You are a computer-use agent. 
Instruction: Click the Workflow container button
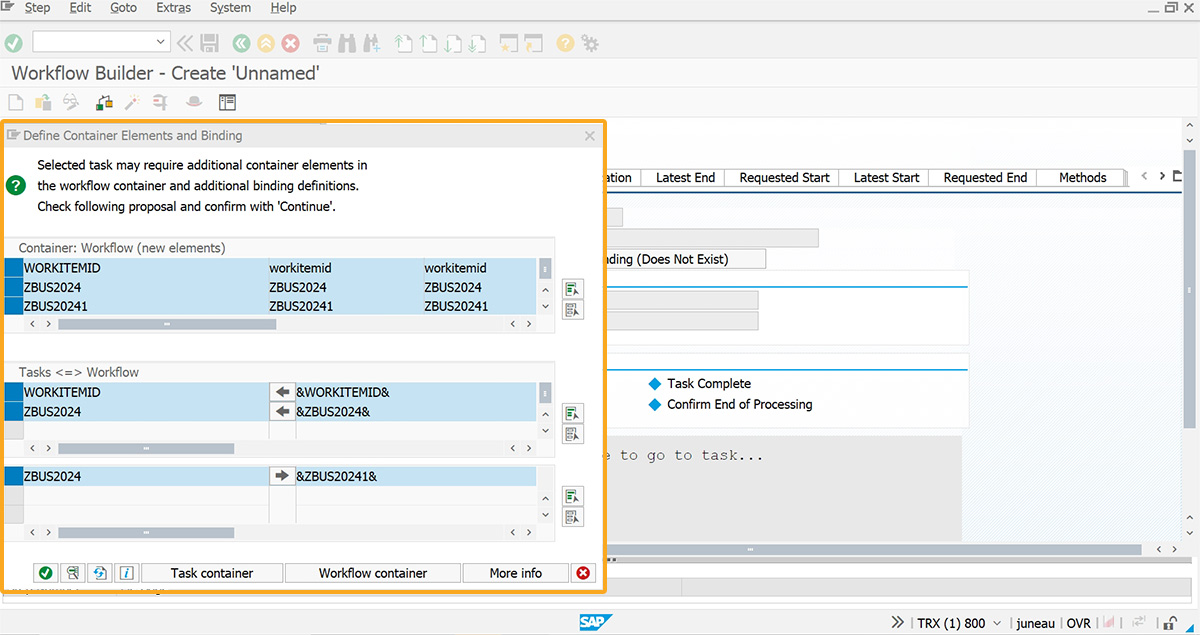point(372,573)
